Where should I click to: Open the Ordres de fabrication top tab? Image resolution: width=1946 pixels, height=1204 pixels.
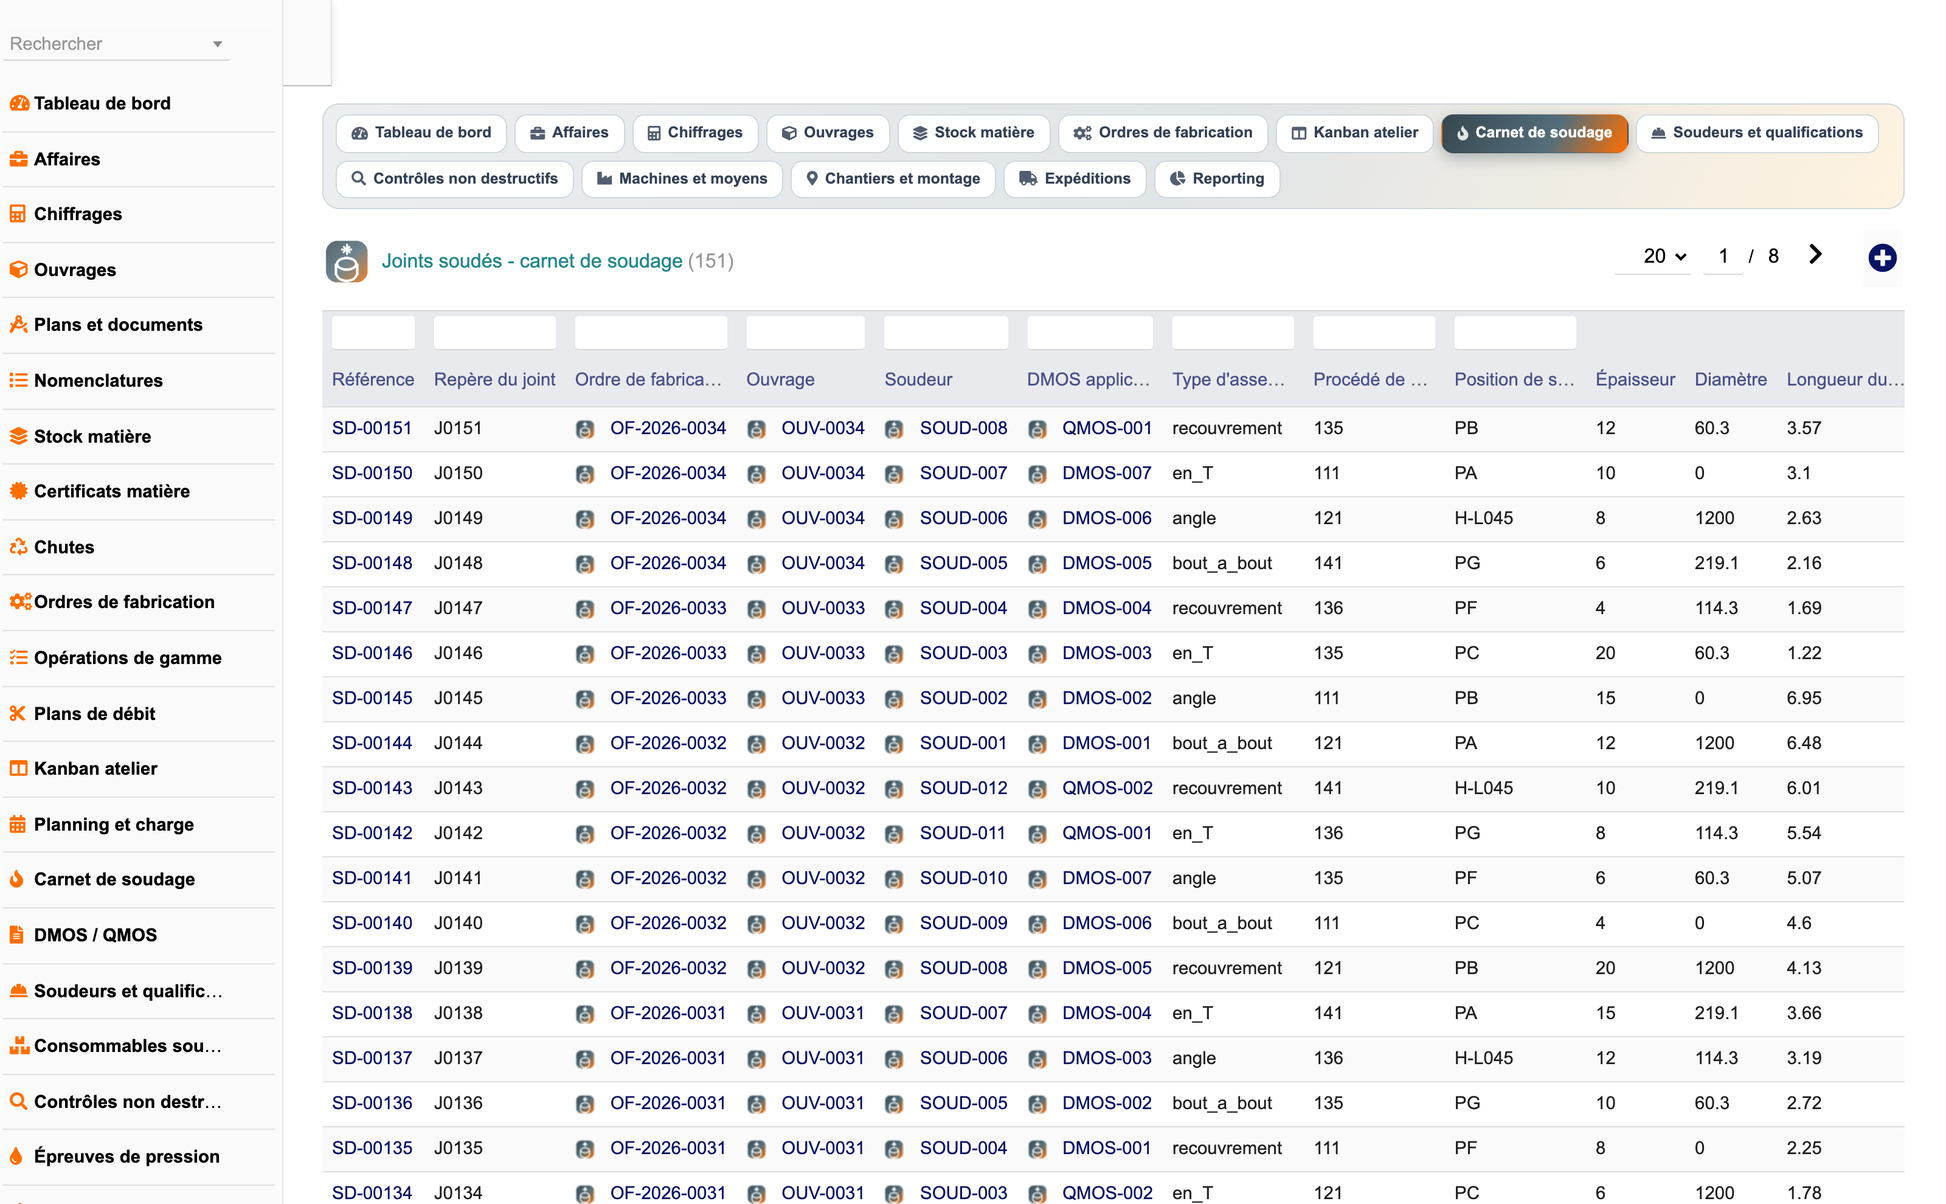coord(1163,133)
